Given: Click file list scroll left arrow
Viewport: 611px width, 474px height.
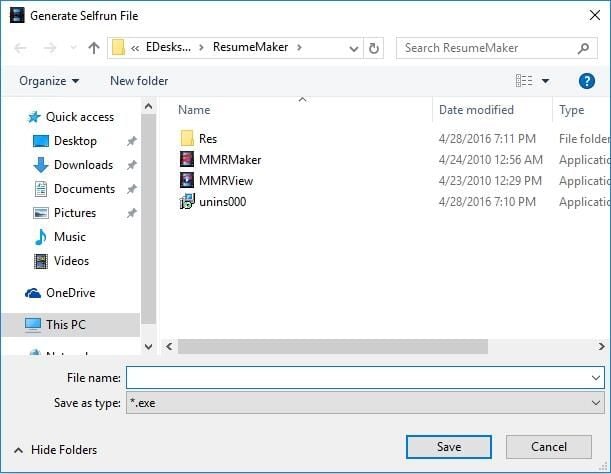Looking at the screenshot, I should pos(169,347).
